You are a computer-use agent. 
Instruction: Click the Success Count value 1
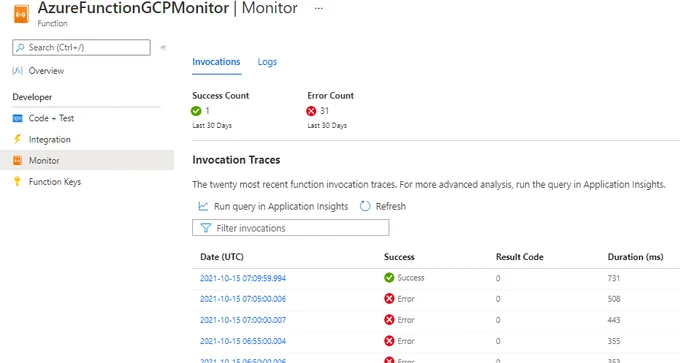[x=207, y=111]
